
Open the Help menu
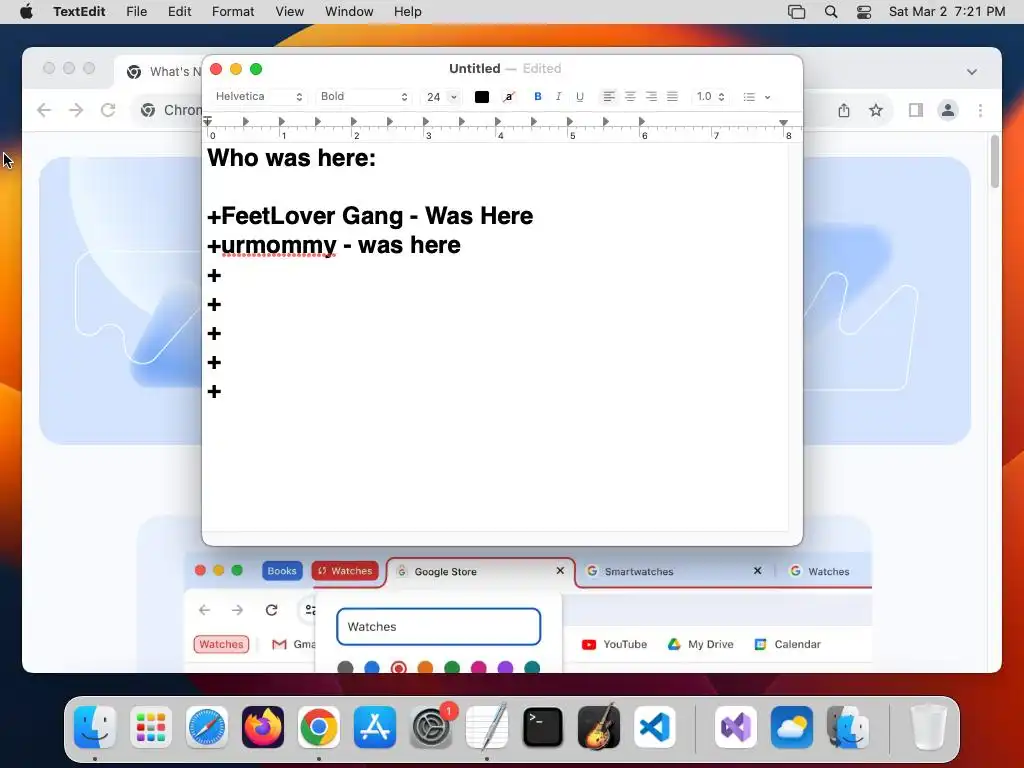coord(408,12)
